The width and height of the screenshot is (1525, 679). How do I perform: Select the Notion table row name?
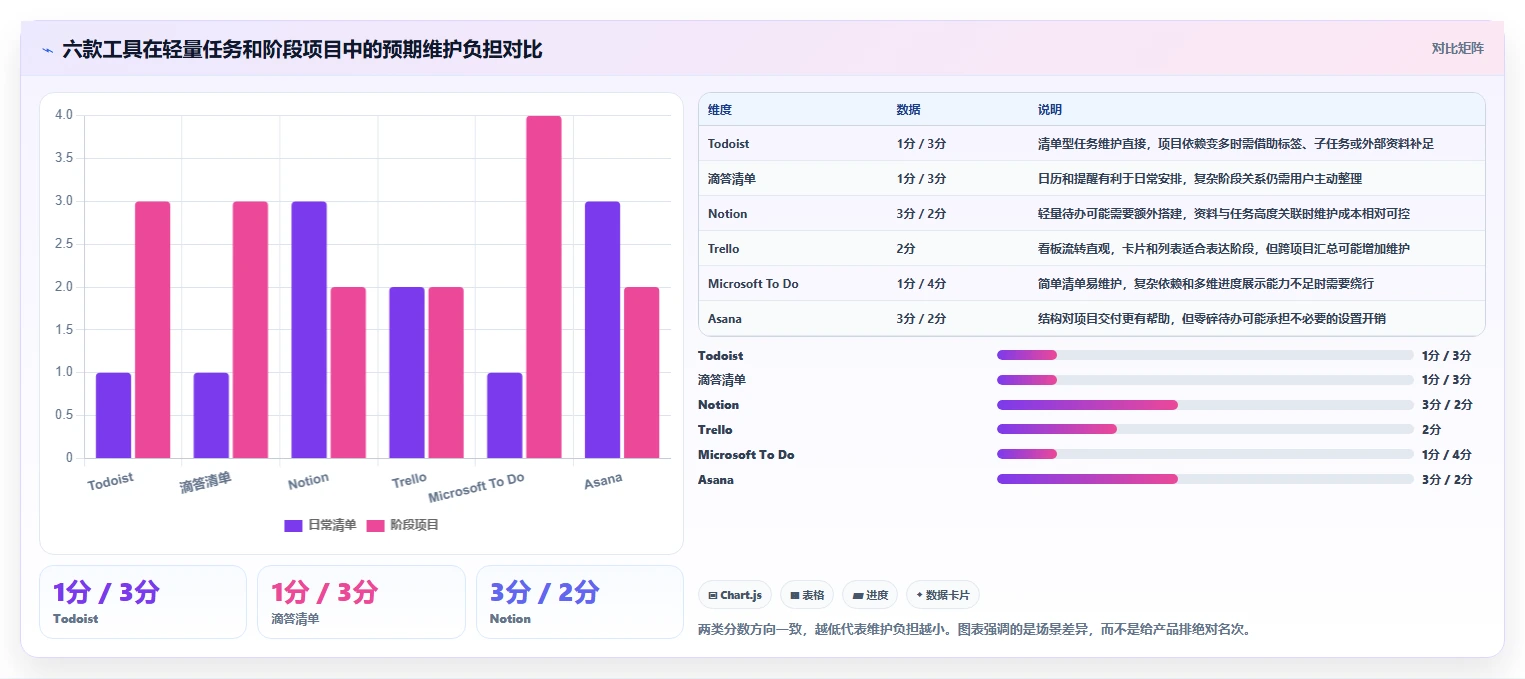[727, 214]
